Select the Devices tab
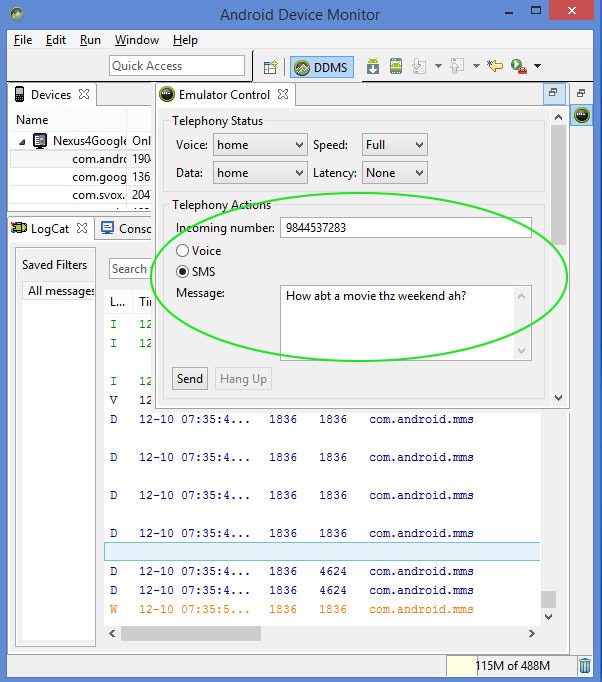This screenshot has width=602, height=682. [x=50, y=94]
